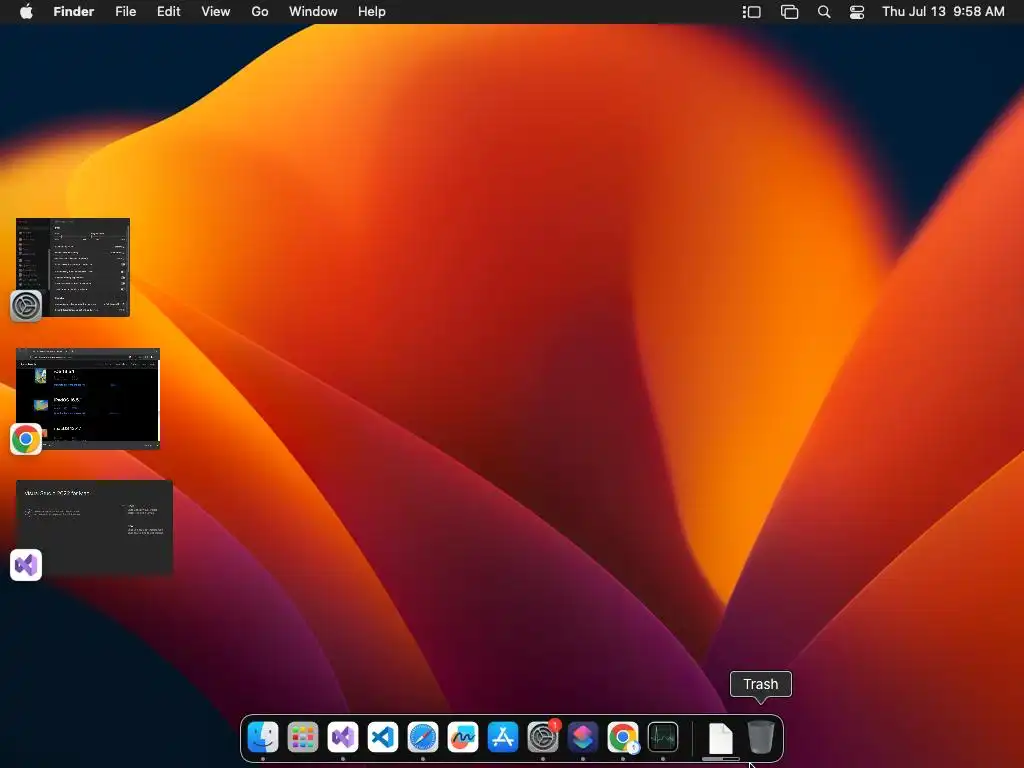This screenshot has width=1024, height=768.
Task: Open the Go menu
Action: point(260,11)
